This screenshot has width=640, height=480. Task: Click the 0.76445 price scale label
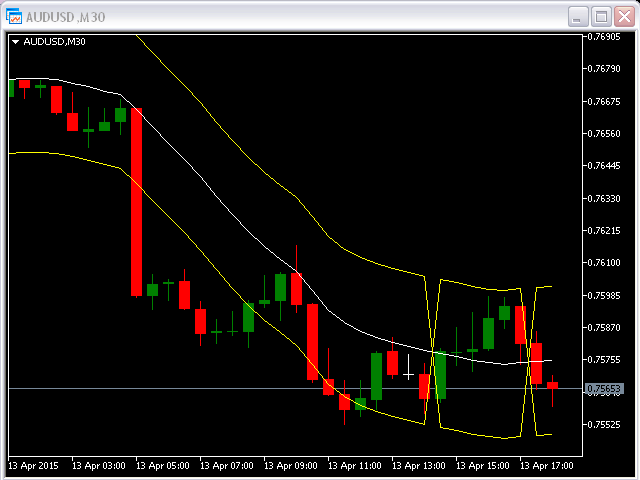click(604, 166)
